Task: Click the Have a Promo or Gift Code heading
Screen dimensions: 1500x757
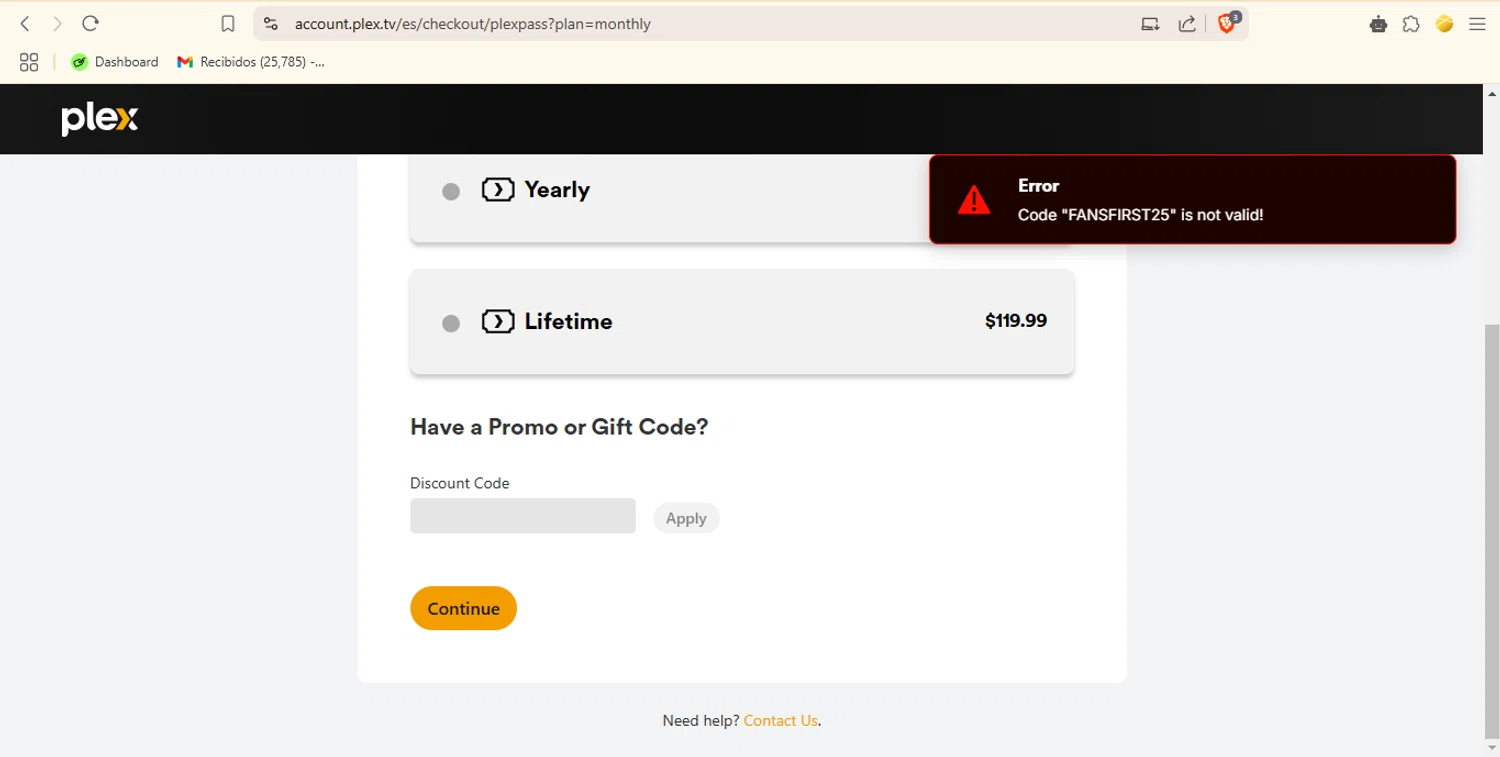Action: 559,427
